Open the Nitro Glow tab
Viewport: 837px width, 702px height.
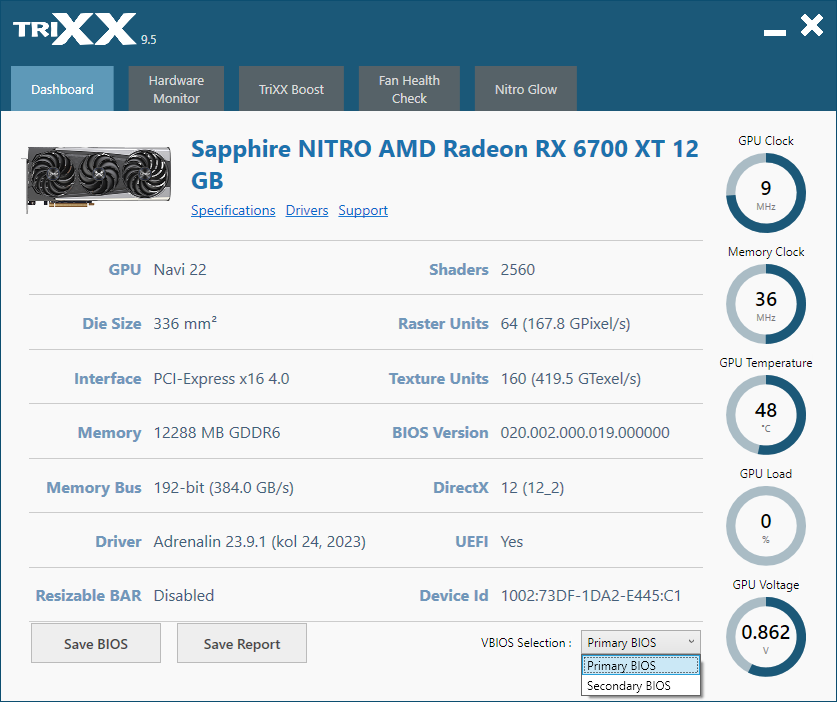pyautogui.click(x=525, y=89)
